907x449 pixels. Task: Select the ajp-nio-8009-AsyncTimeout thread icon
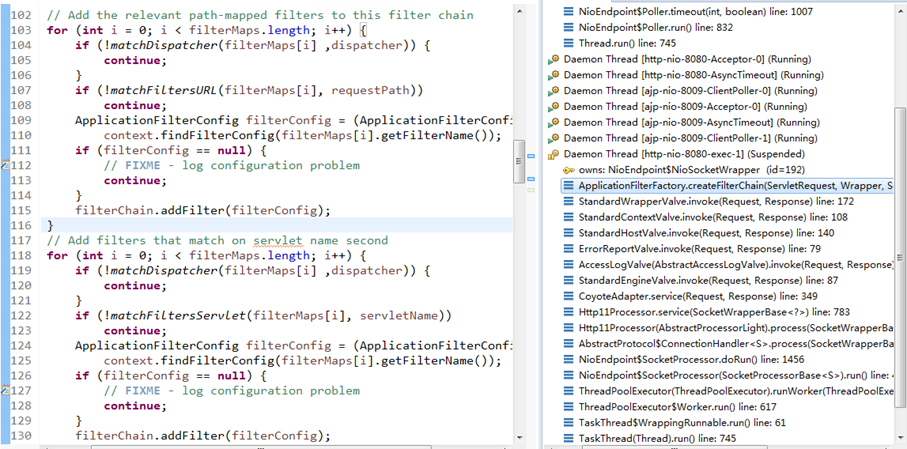(x=554, y=122)
